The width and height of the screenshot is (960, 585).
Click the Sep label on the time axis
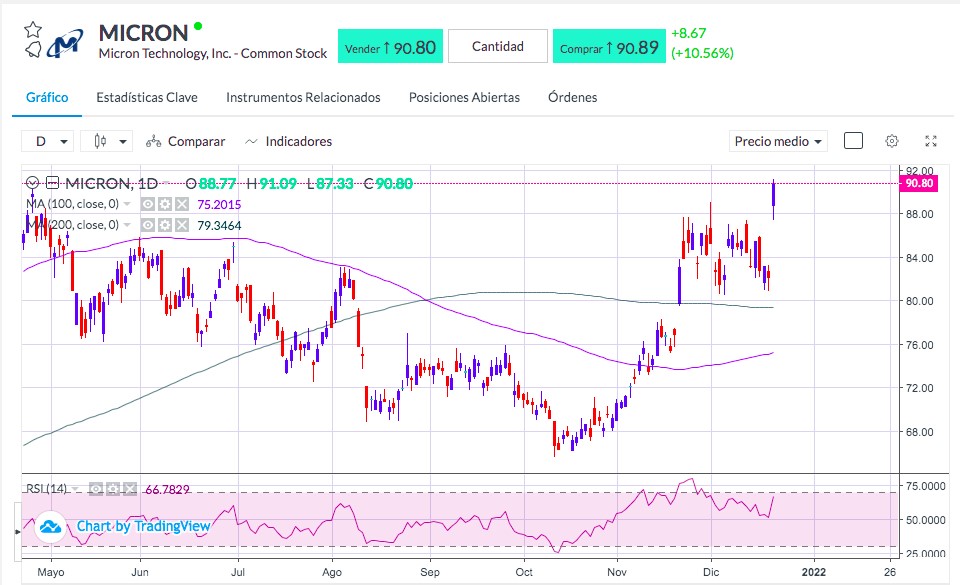(x=430, y=572)
